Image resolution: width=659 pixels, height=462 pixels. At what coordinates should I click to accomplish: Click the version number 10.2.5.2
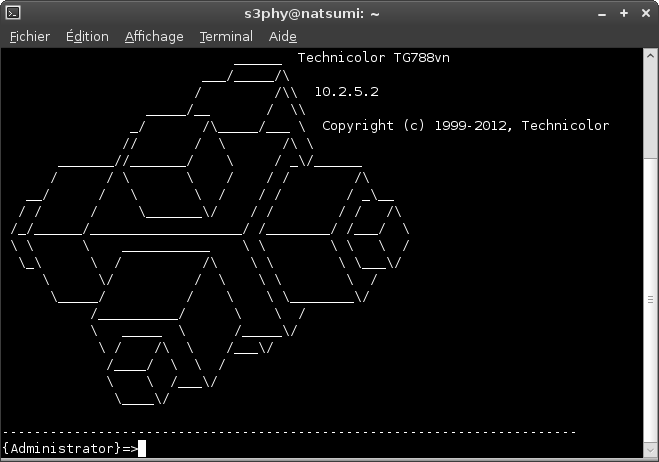[347, 92]
